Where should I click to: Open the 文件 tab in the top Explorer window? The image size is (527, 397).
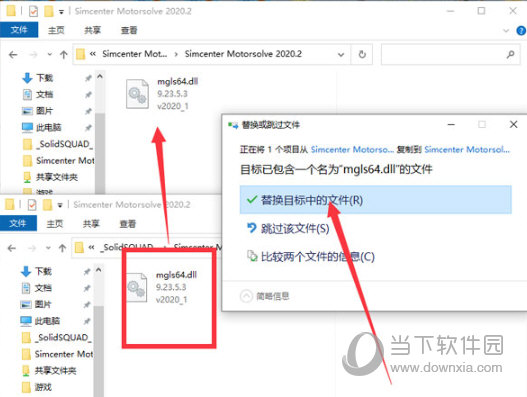point(19,30)
